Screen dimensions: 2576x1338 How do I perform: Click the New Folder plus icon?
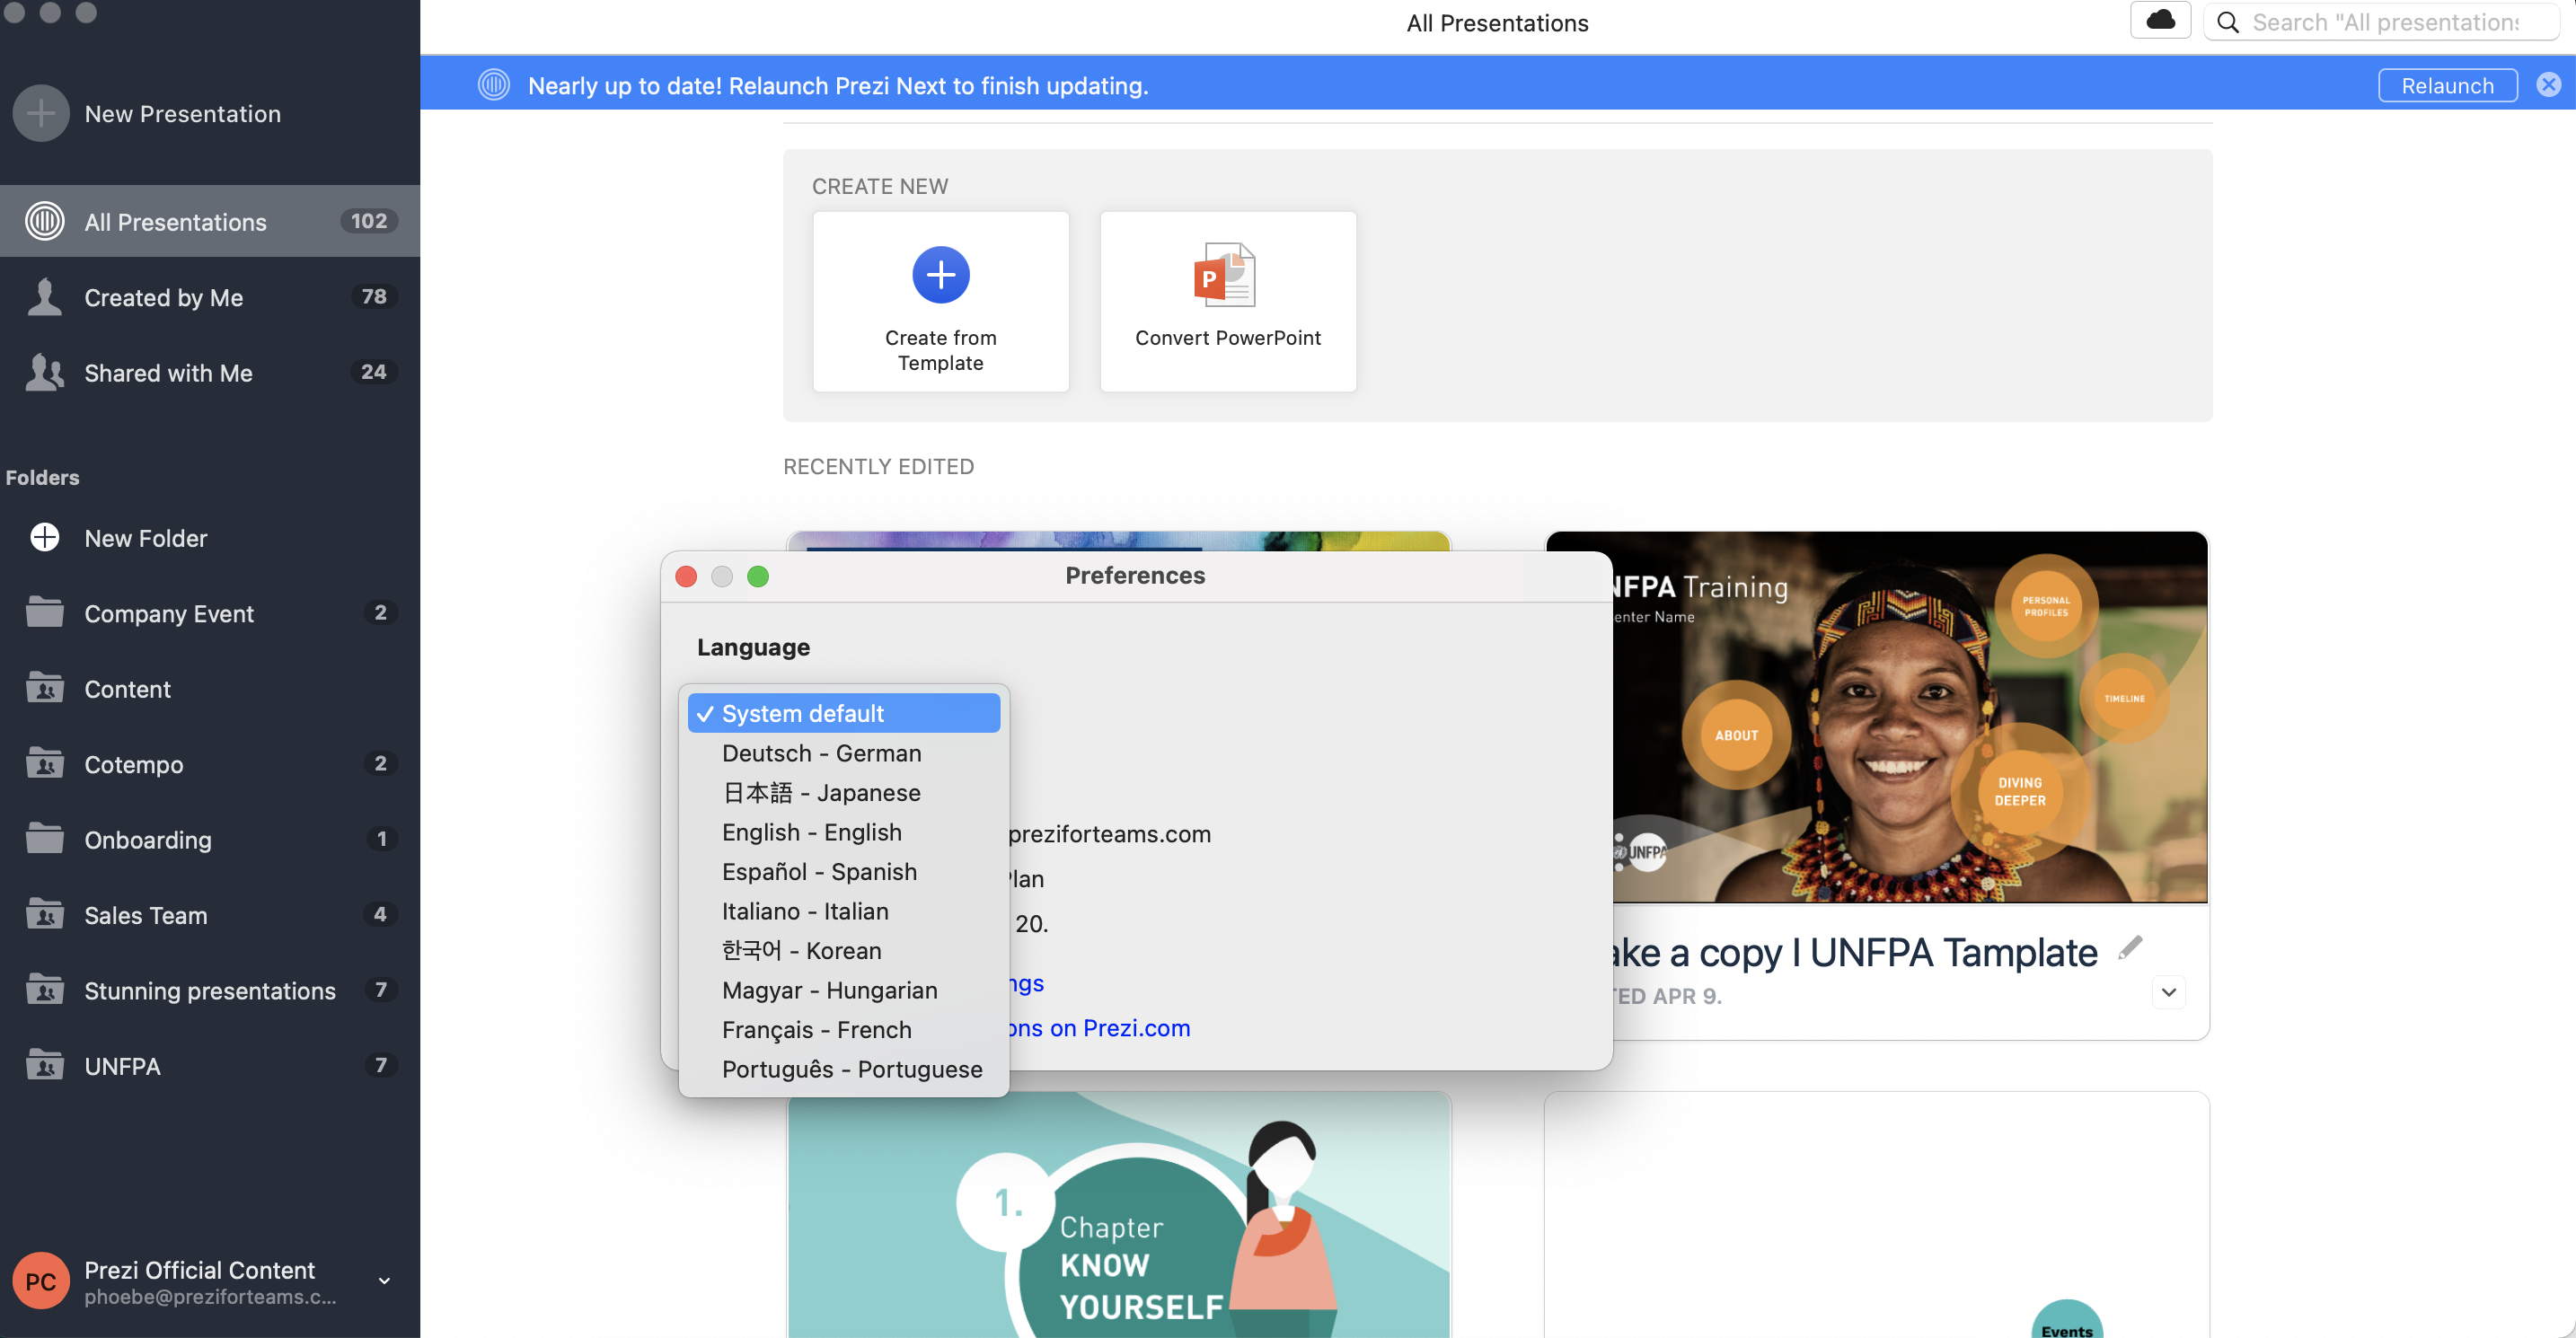[45, 537]
